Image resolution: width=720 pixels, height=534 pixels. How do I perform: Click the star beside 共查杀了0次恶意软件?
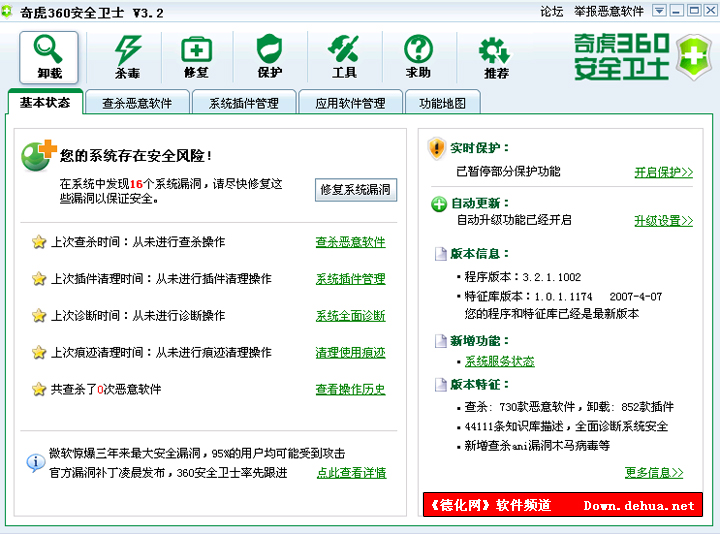(x=39, y=389)
